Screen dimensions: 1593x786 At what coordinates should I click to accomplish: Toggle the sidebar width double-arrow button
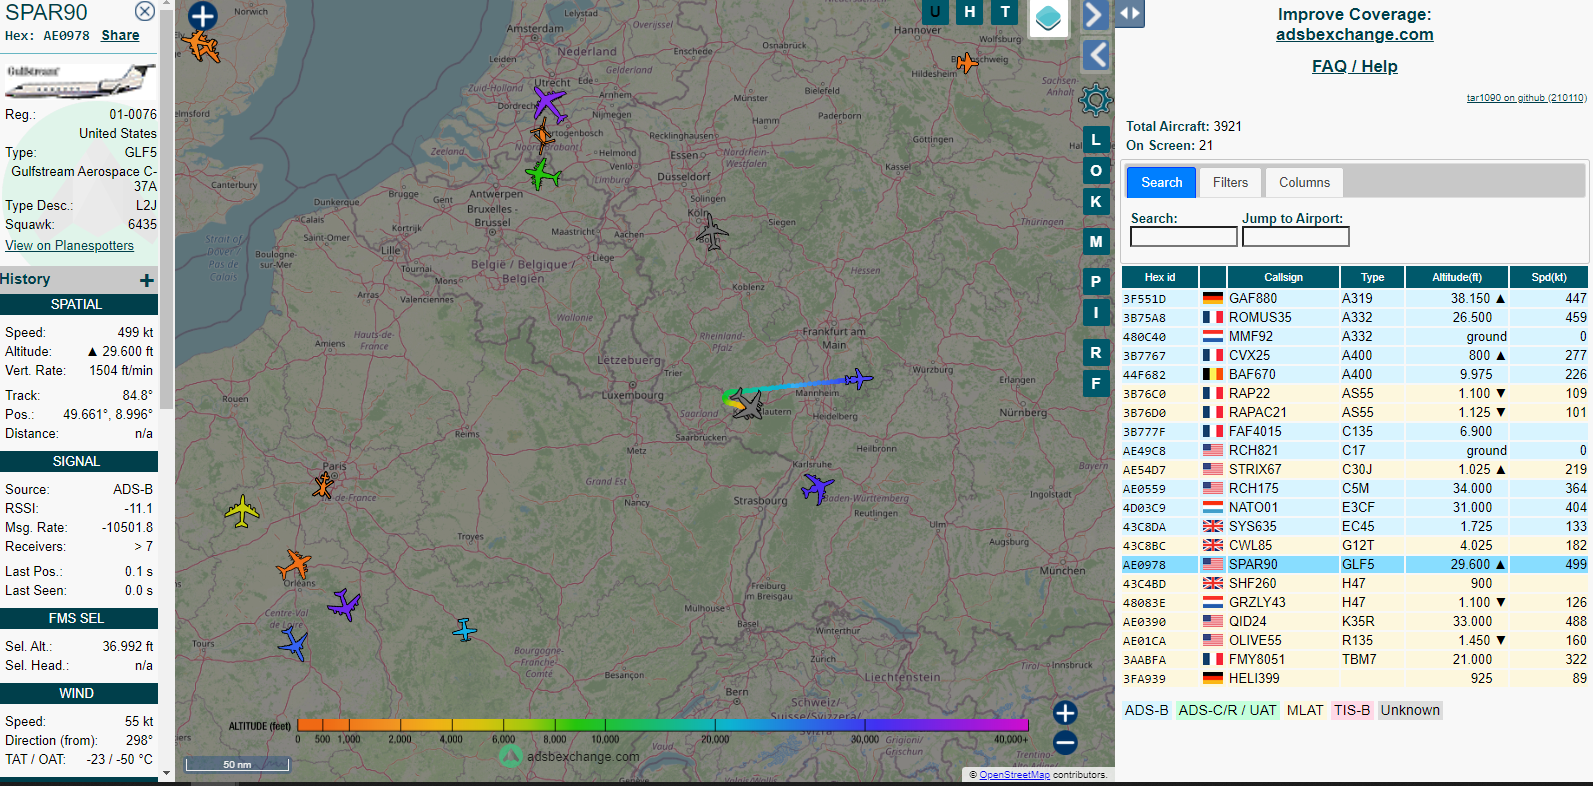click(1130, 13)
